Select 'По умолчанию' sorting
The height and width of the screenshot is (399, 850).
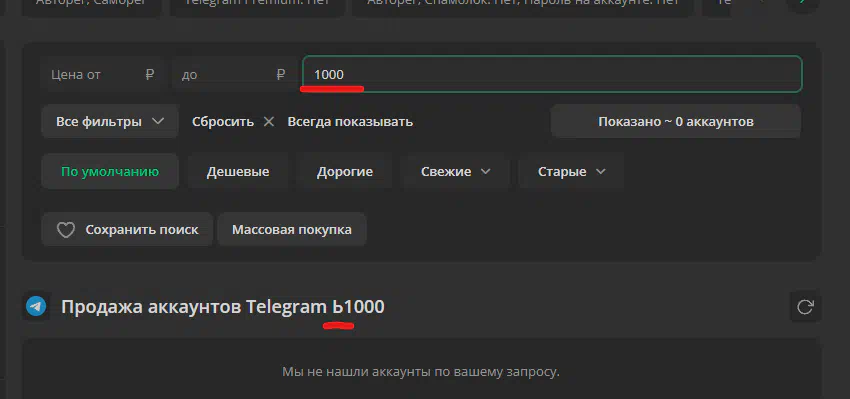click(110, 172)
